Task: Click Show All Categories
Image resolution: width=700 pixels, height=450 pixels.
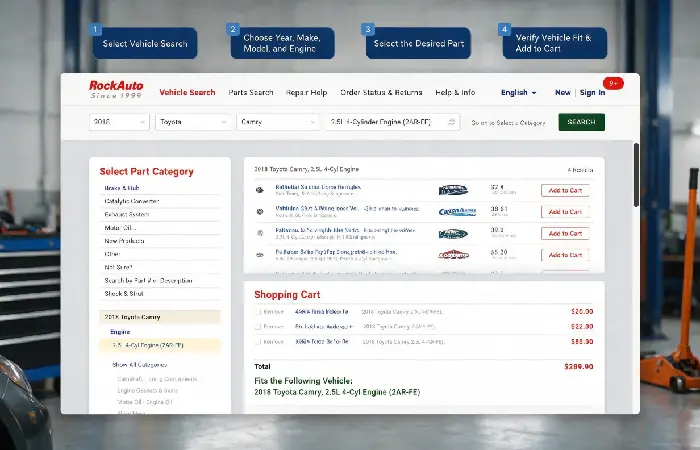Action: tap(140, 365)
